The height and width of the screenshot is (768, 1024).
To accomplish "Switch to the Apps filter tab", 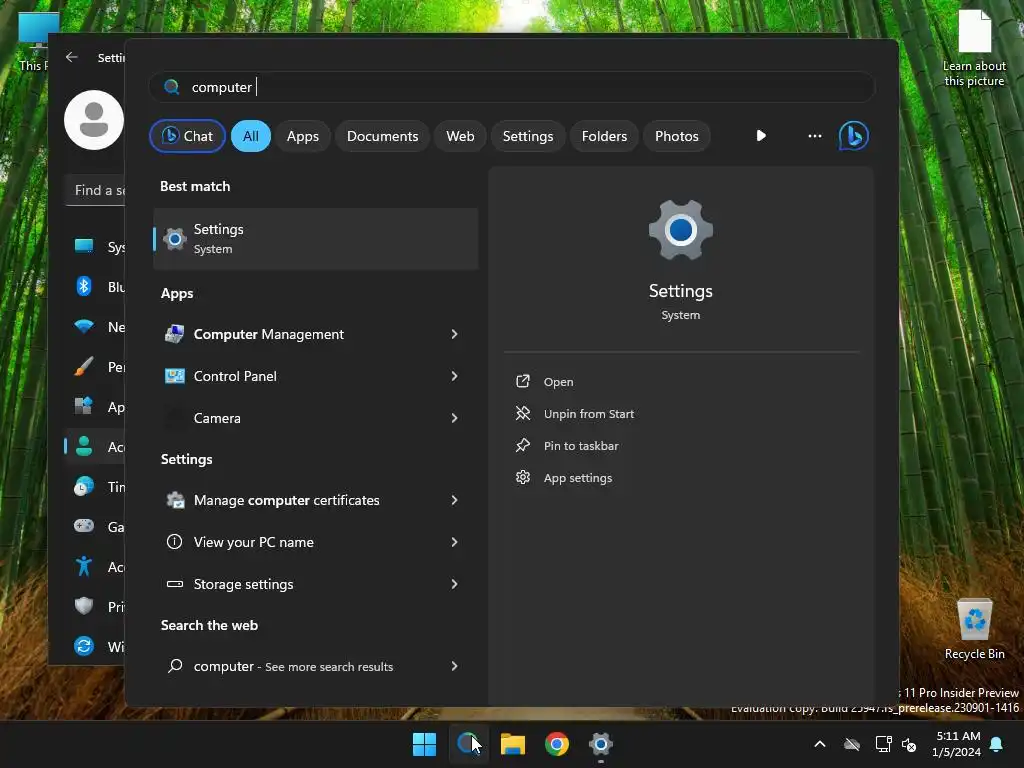I will click(x=302, y=136).
